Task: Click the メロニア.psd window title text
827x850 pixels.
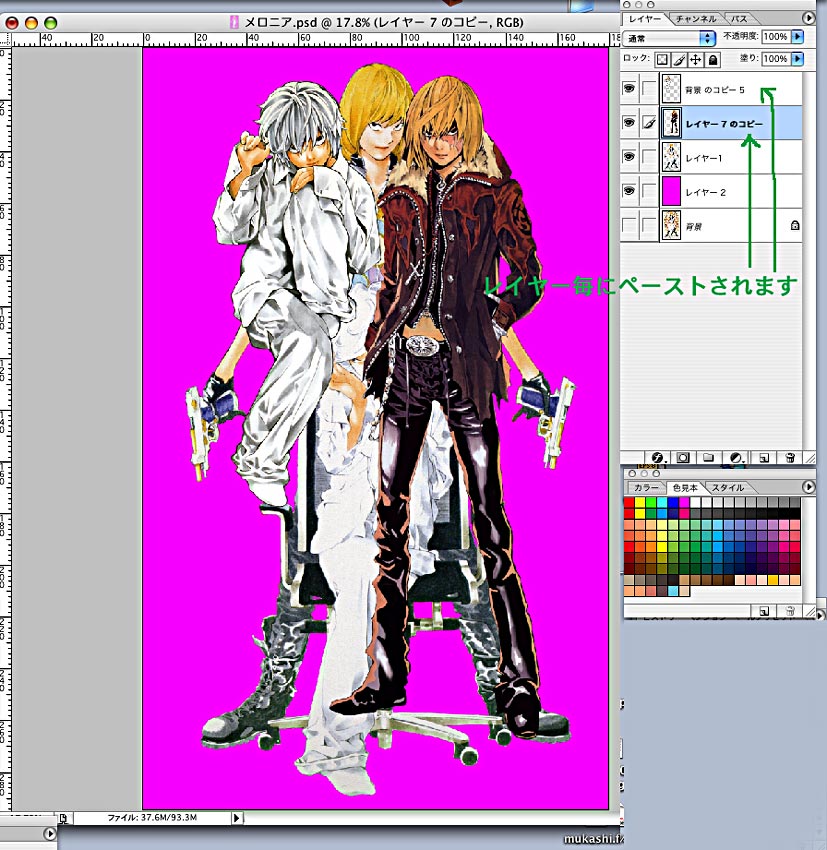Action: pos(384,22)
